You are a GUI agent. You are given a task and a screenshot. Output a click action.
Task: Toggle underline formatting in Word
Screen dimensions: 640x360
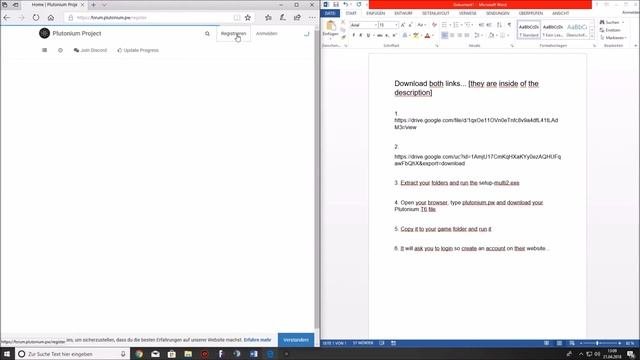[x=368, y=36]
